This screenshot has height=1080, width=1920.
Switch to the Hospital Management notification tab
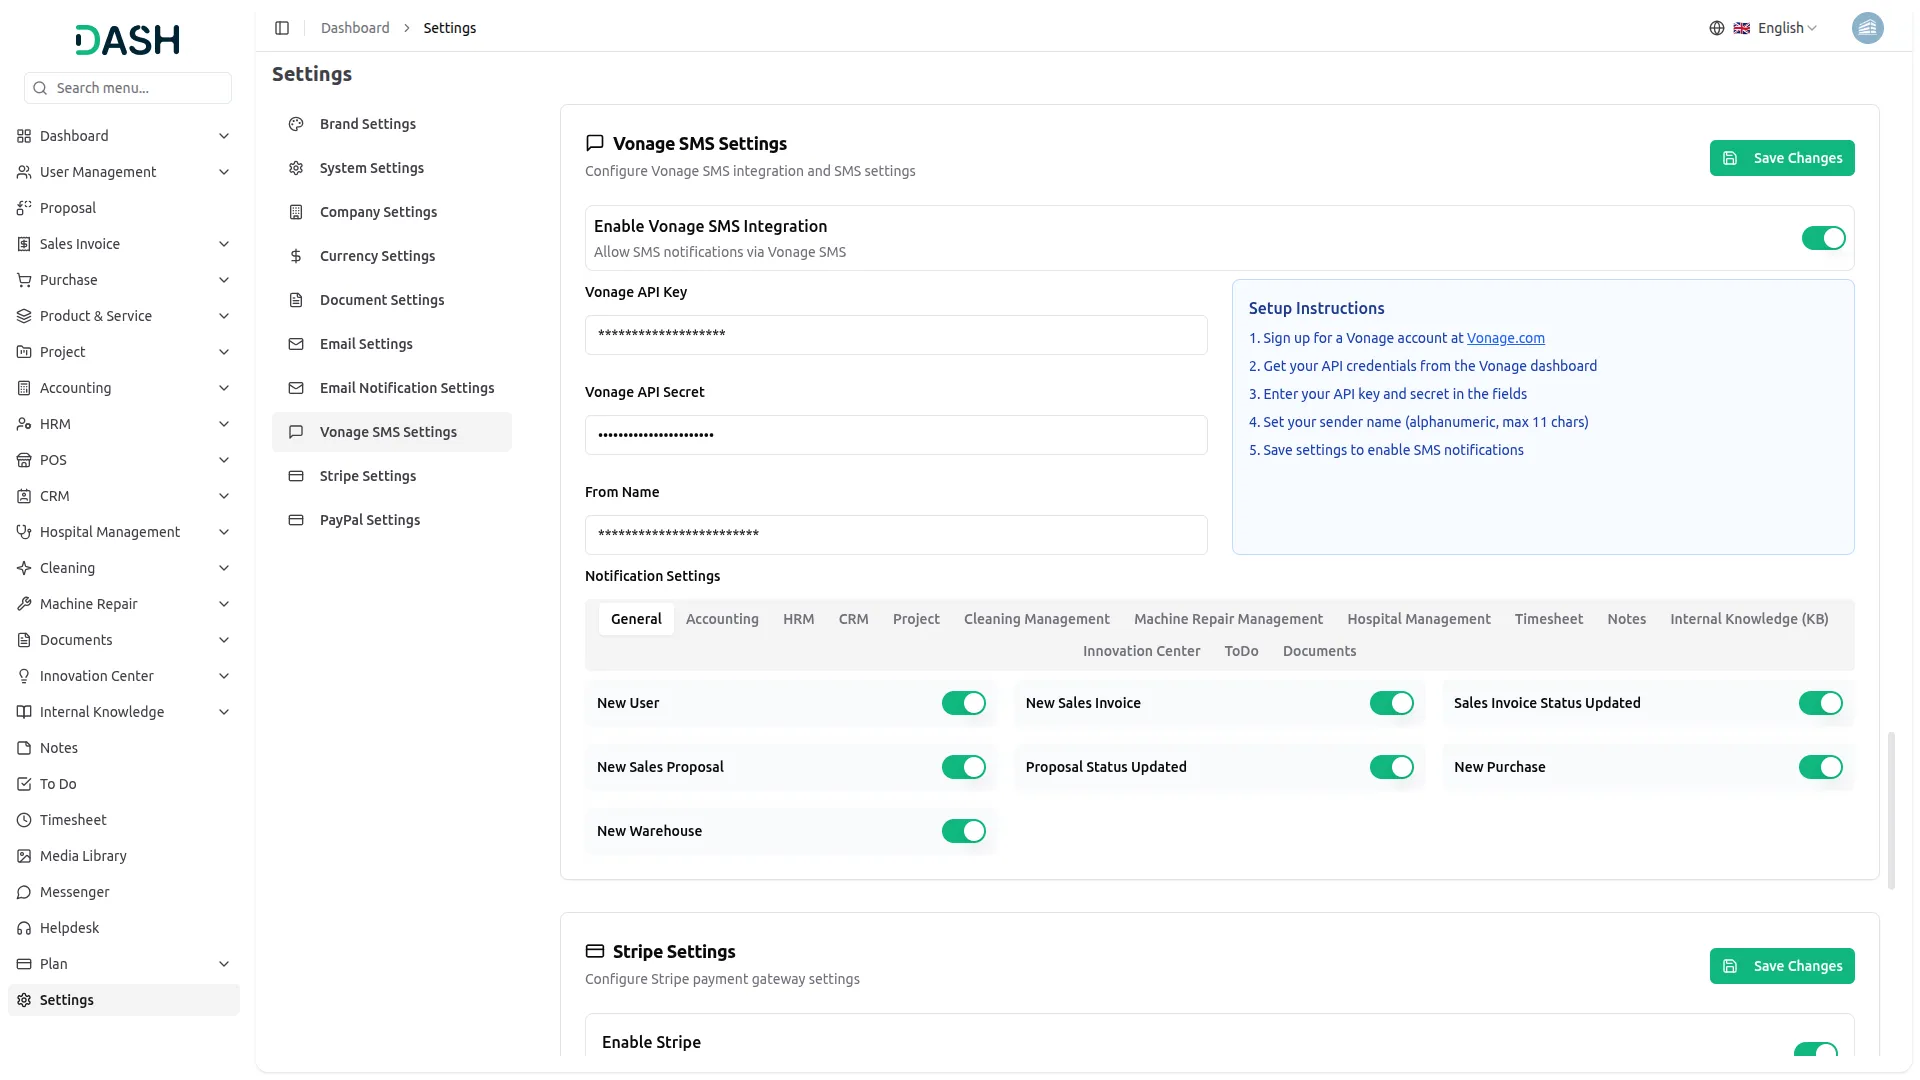click(1418, 619)
